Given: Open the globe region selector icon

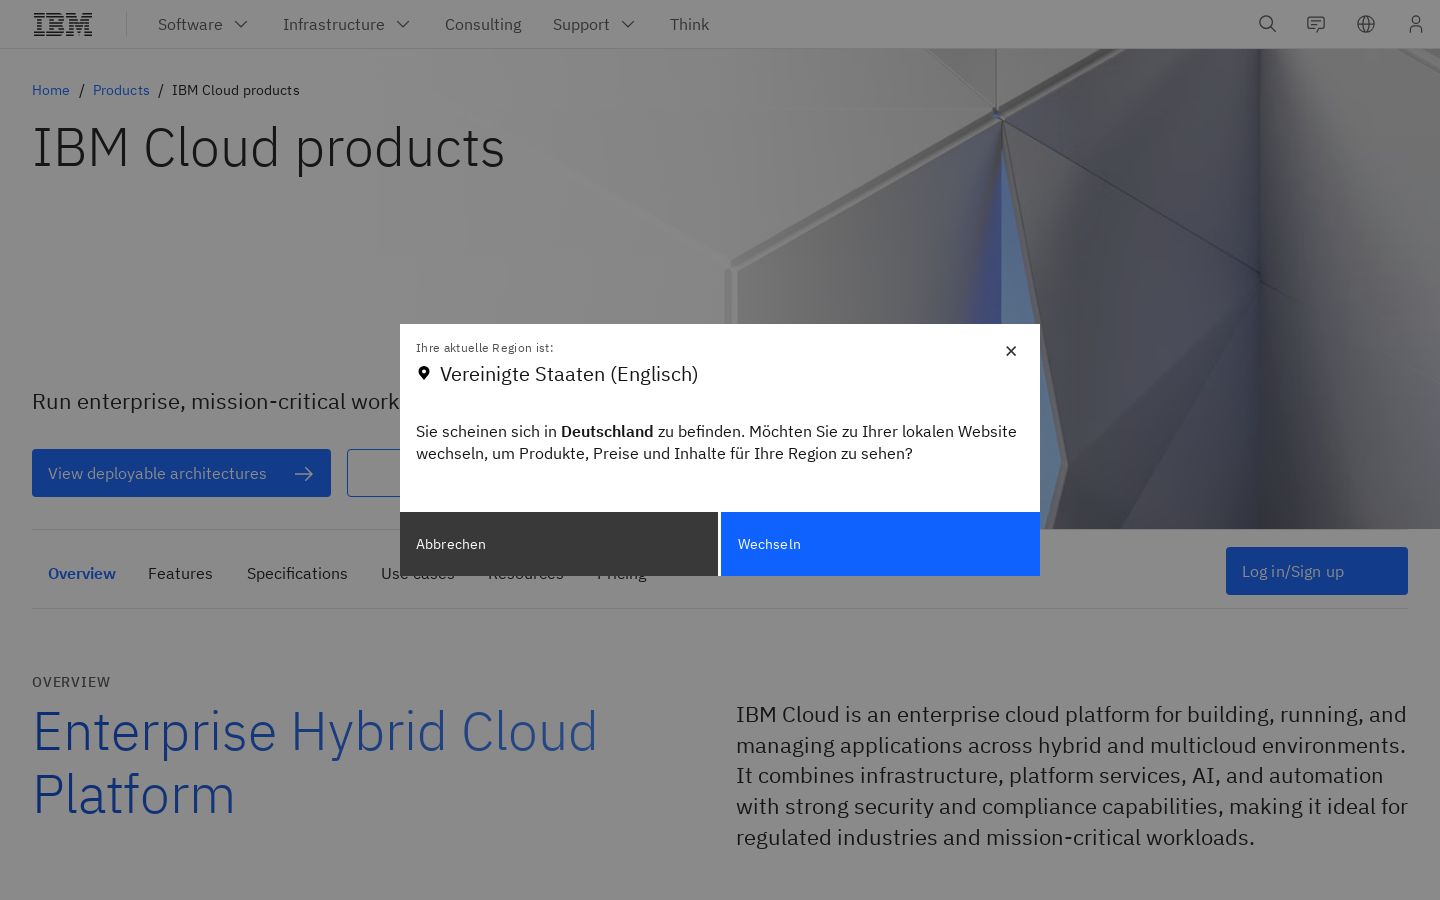Looking at the screenshot, I should [x=1366, y=24].
